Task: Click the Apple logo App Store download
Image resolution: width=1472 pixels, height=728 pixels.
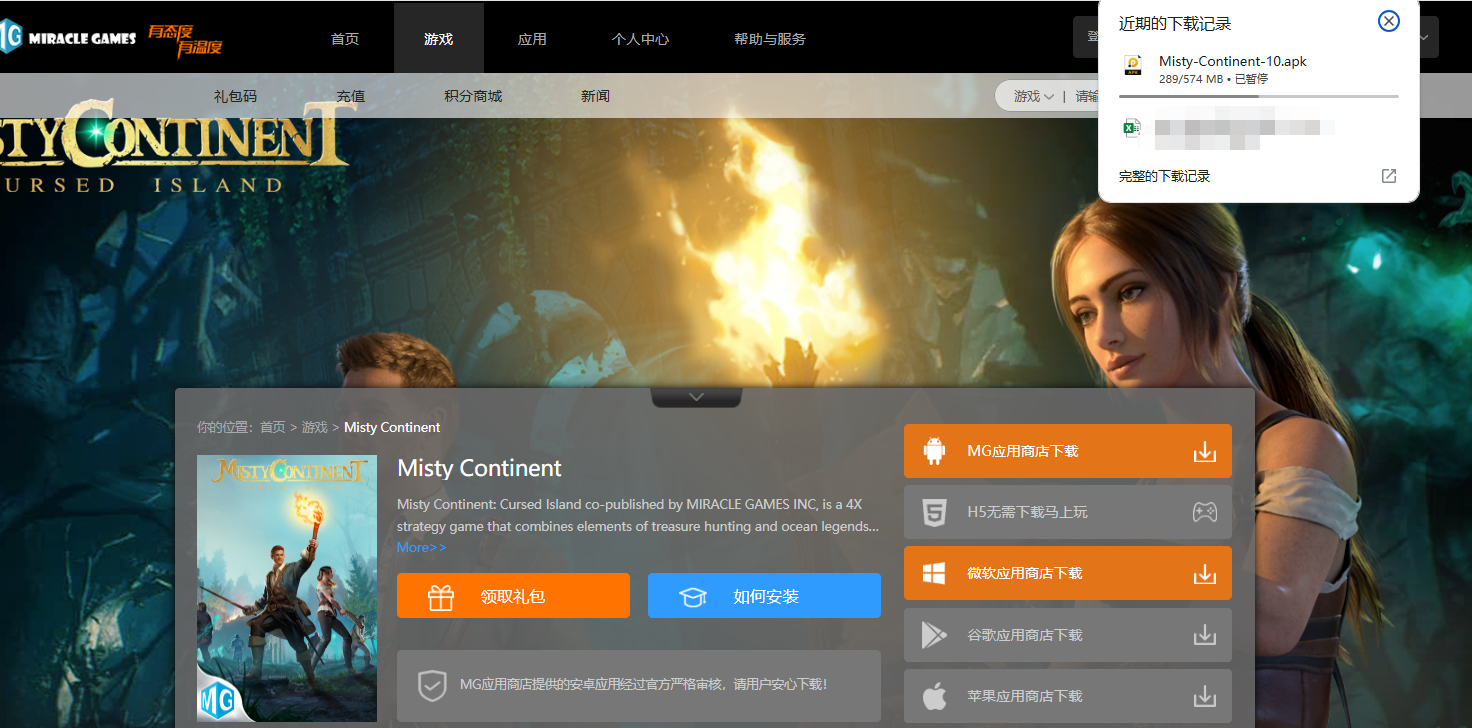Action: coord(934,696)
